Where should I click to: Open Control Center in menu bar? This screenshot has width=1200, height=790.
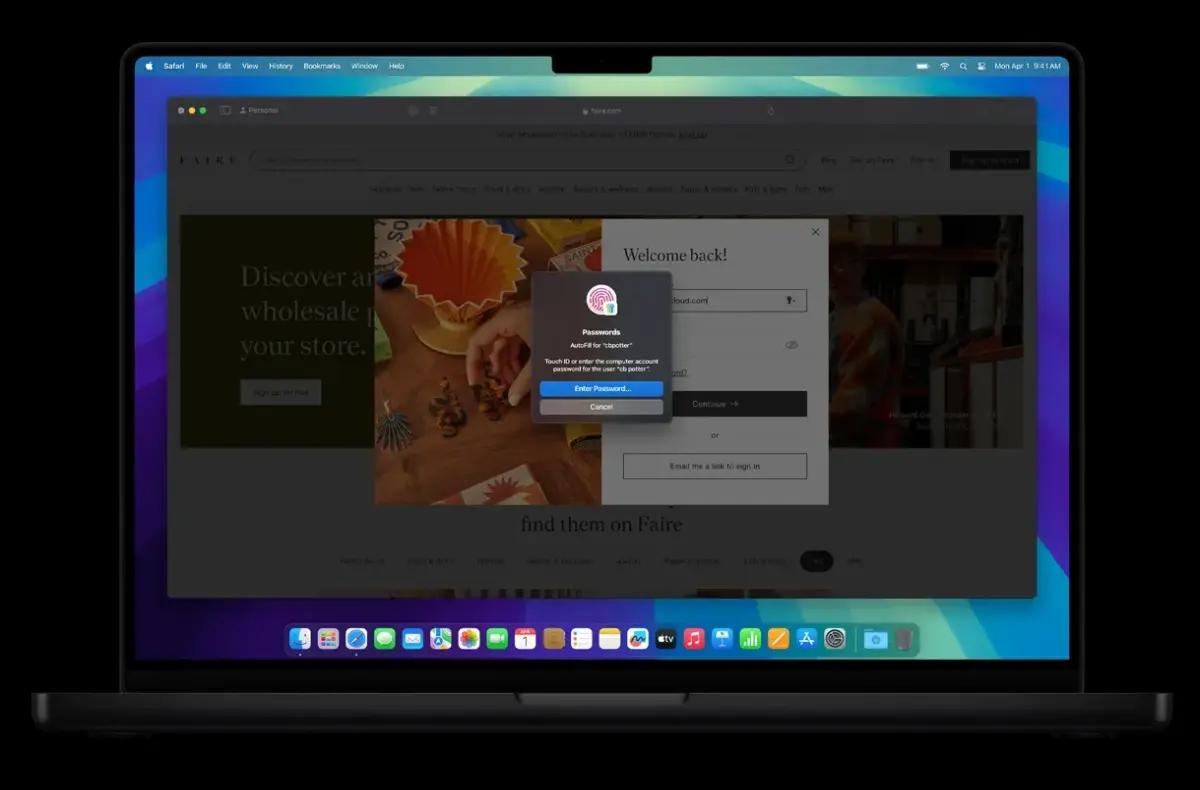pyautogui.click(x=980, y=66)
